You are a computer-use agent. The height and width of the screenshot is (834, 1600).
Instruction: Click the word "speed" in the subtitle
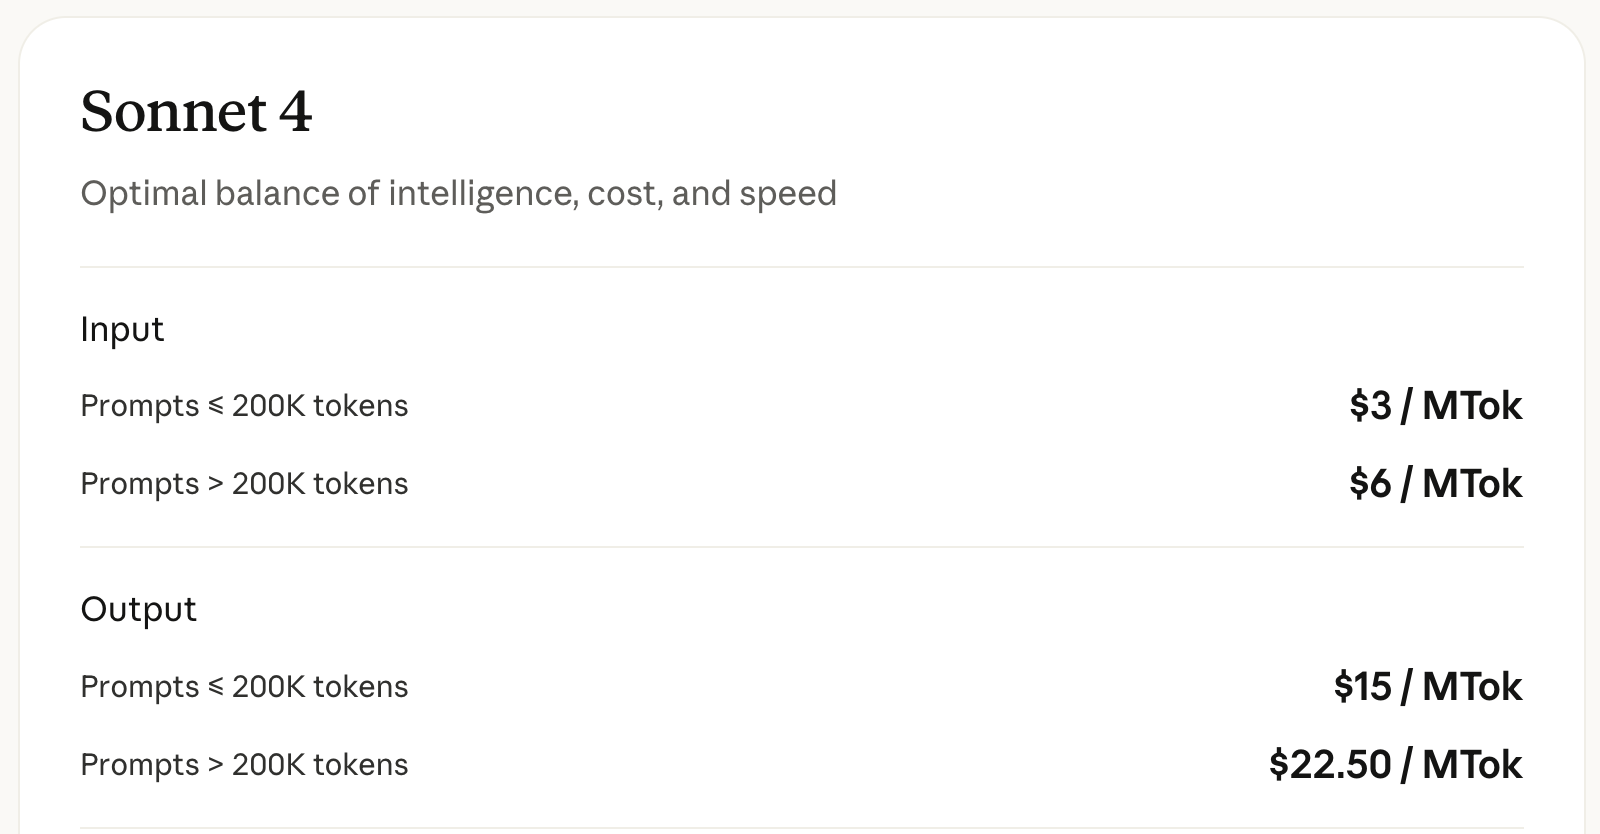(x=787, y=193)
